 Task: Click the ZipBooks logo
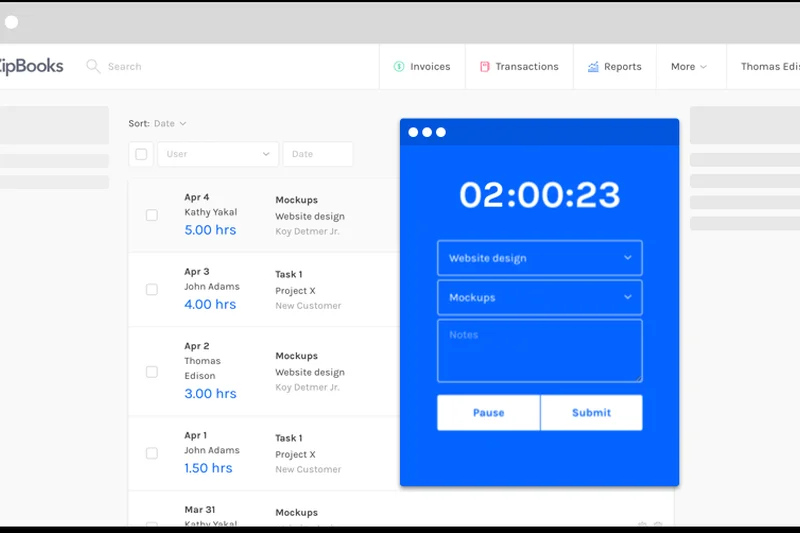[30, 66]
